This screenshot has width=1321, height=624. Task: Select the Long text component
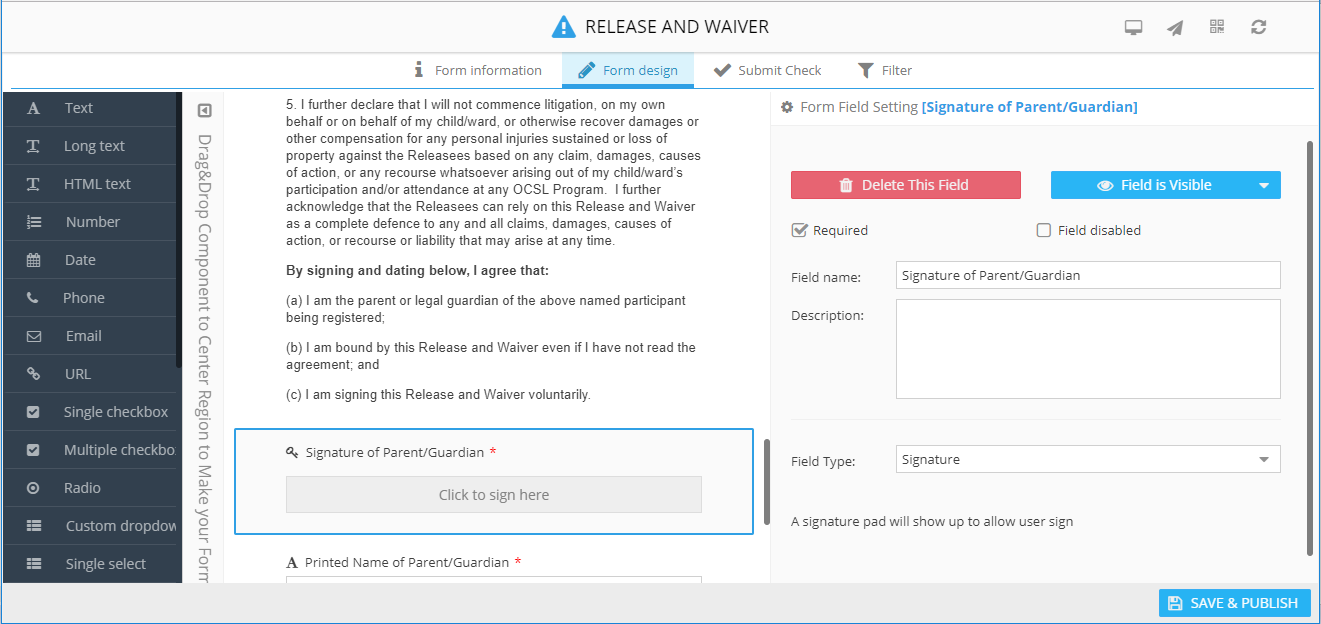click(x=92, y=146)
